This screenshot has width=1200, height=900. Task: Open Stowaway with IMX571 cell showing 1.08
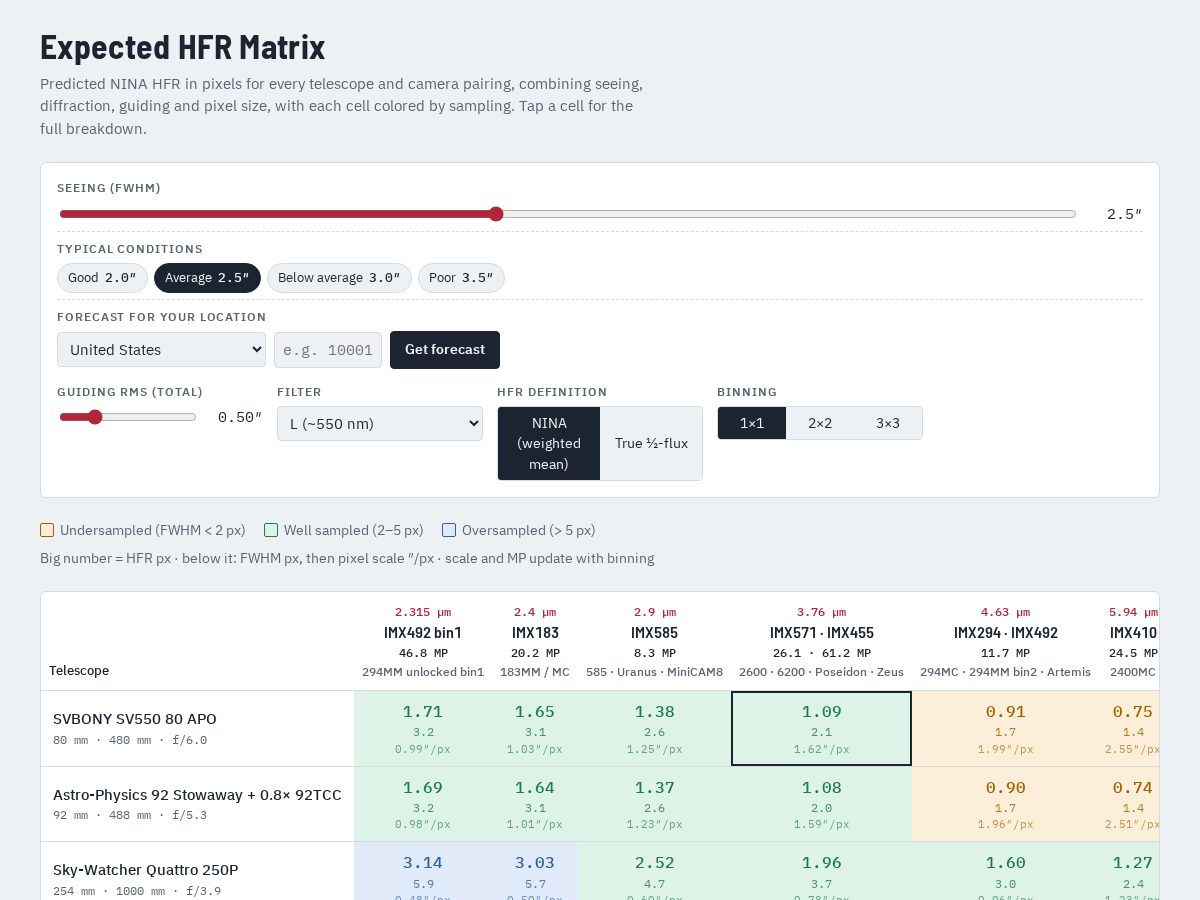click(821, 804)
